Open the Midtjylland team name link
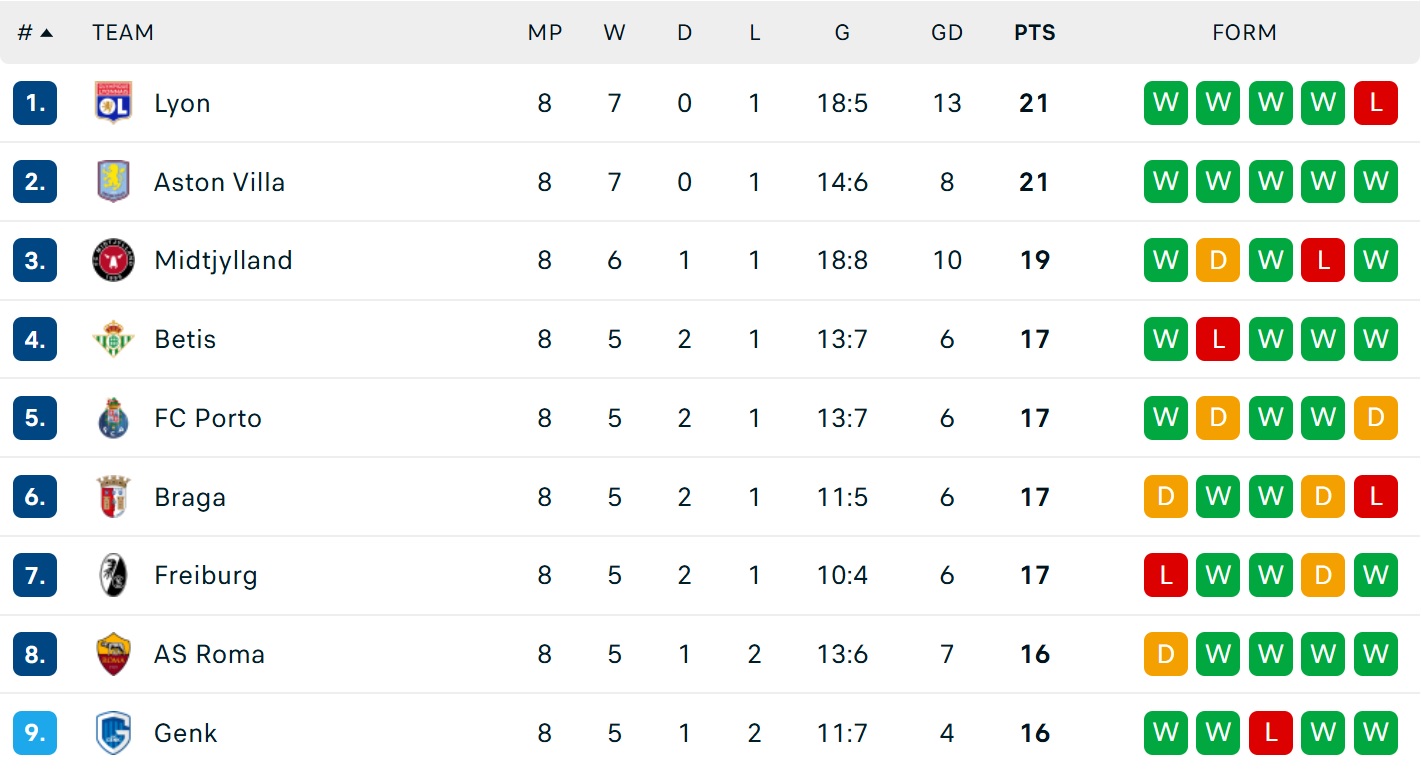1421x769 pixels. point(223,261)
